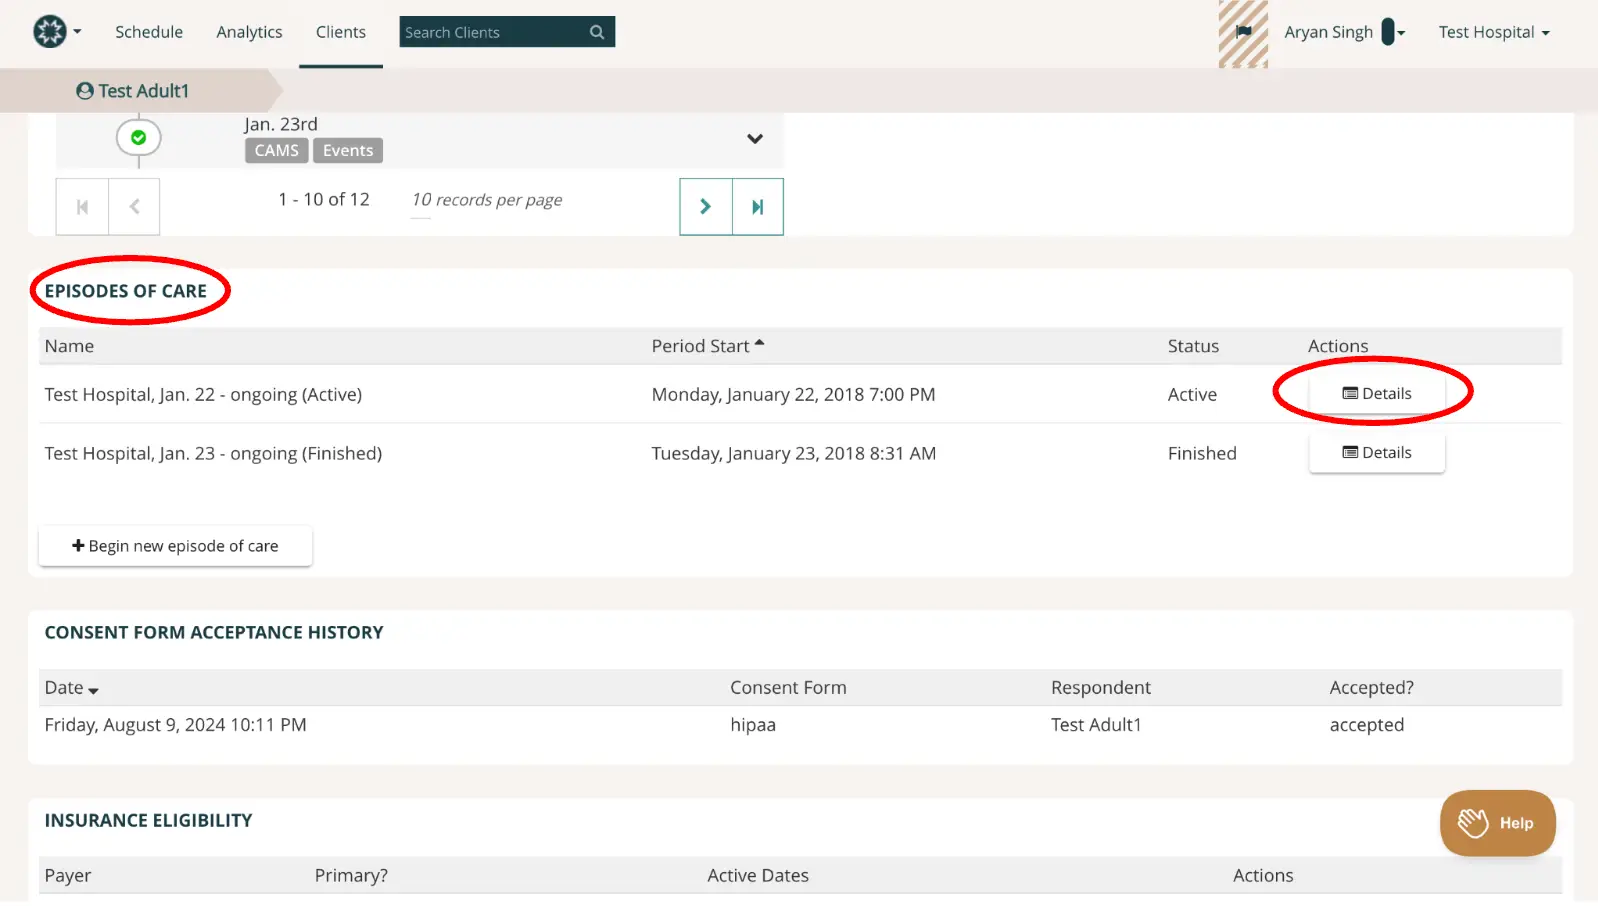The image size is (1598, 906).
Task: Click the 'hipaa' consent form cell
Action: pos(752,725)
